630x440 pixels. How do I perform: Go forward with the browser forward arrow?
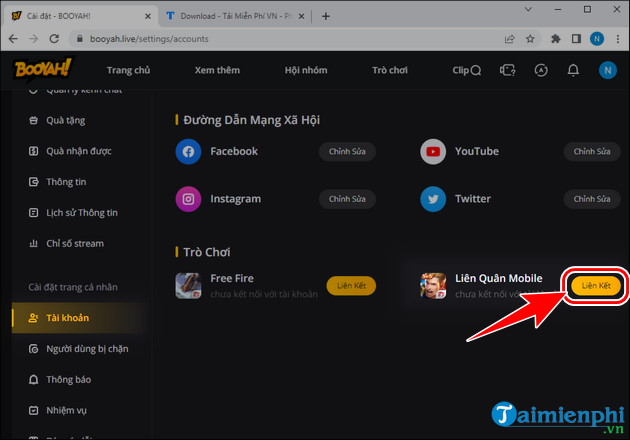34,39
